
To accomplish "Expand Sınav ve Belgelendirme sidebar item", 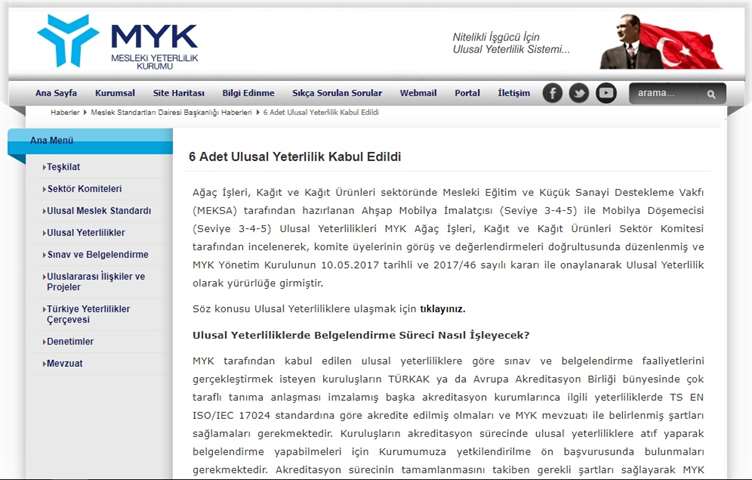I will [96, 255].
